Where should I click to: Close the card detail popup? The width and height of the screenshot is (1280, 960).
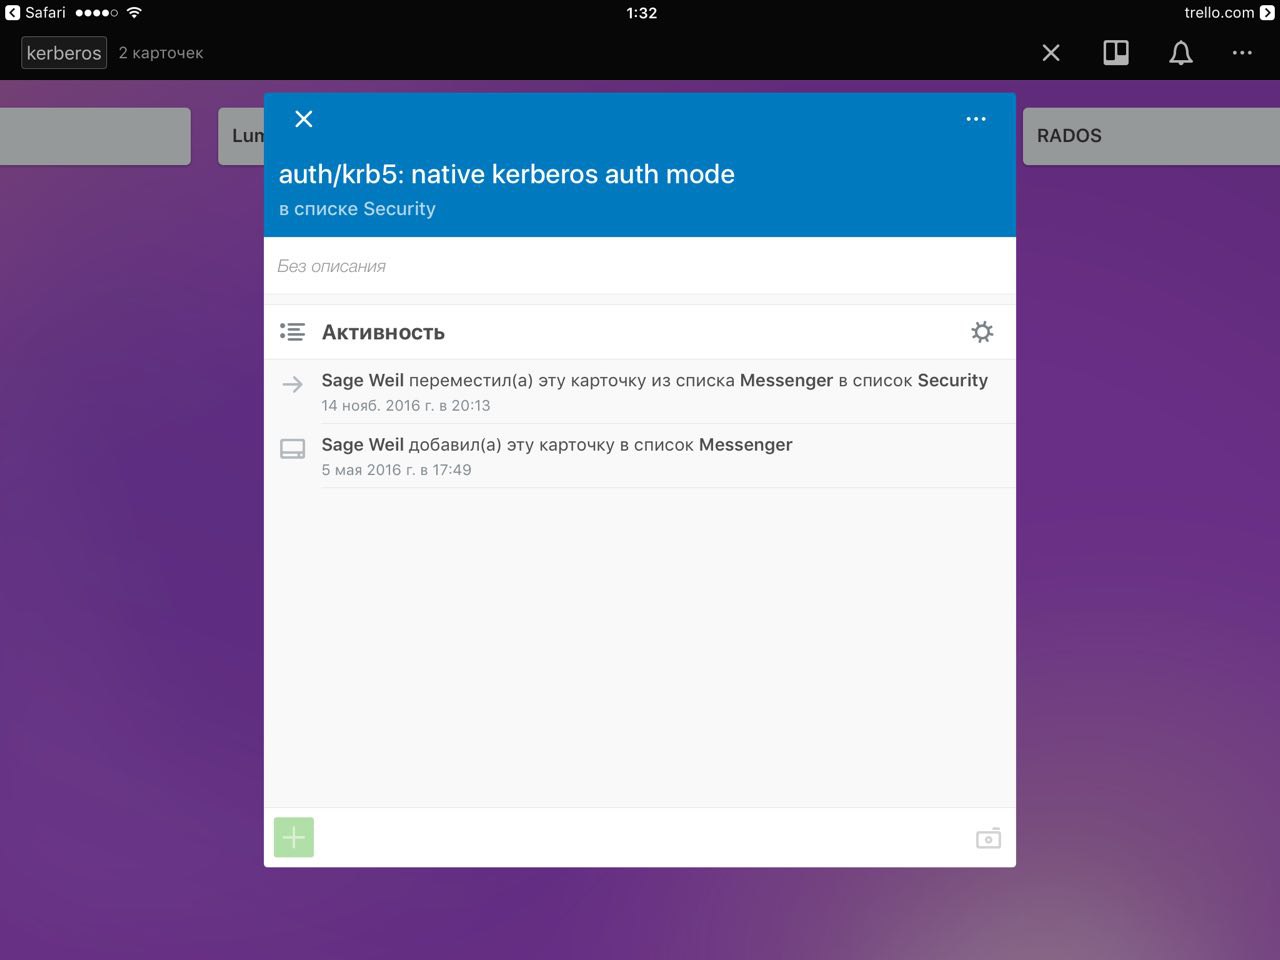tap(304, 119)
